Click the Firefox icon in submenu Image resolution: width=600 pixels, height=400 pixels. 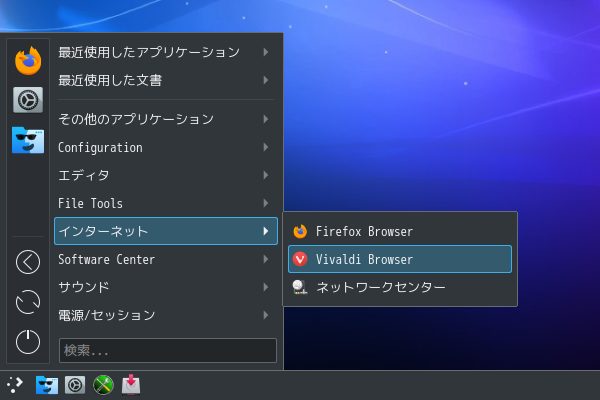point(300,231)
